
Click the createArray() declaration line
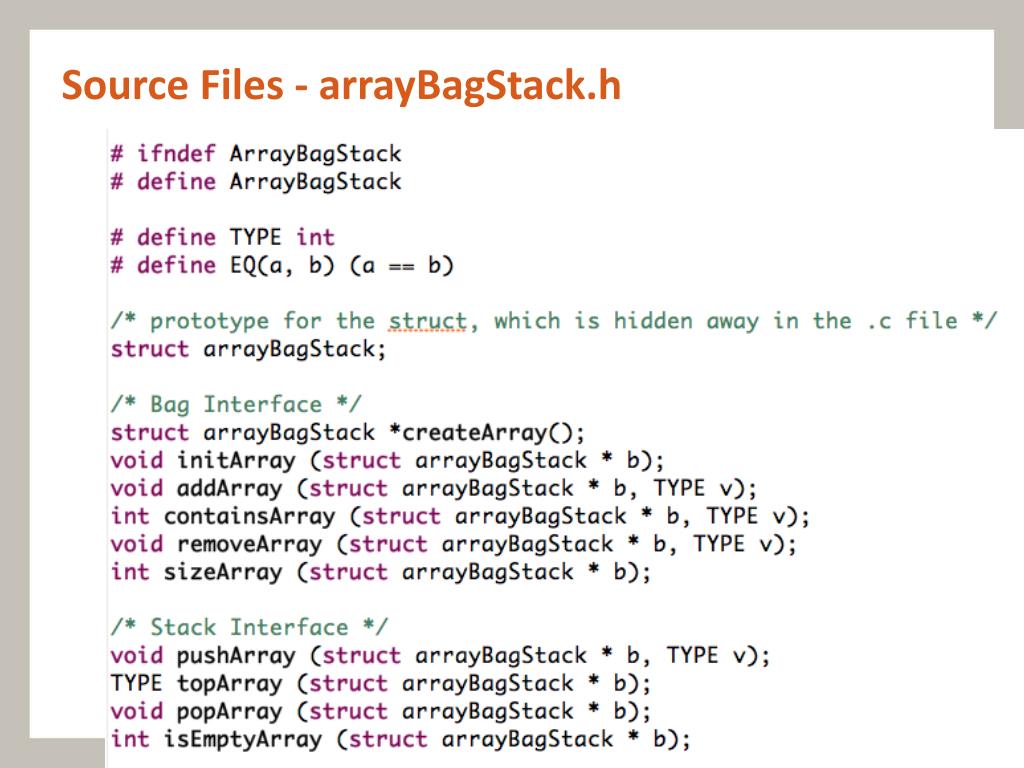(x=348, y=432)
